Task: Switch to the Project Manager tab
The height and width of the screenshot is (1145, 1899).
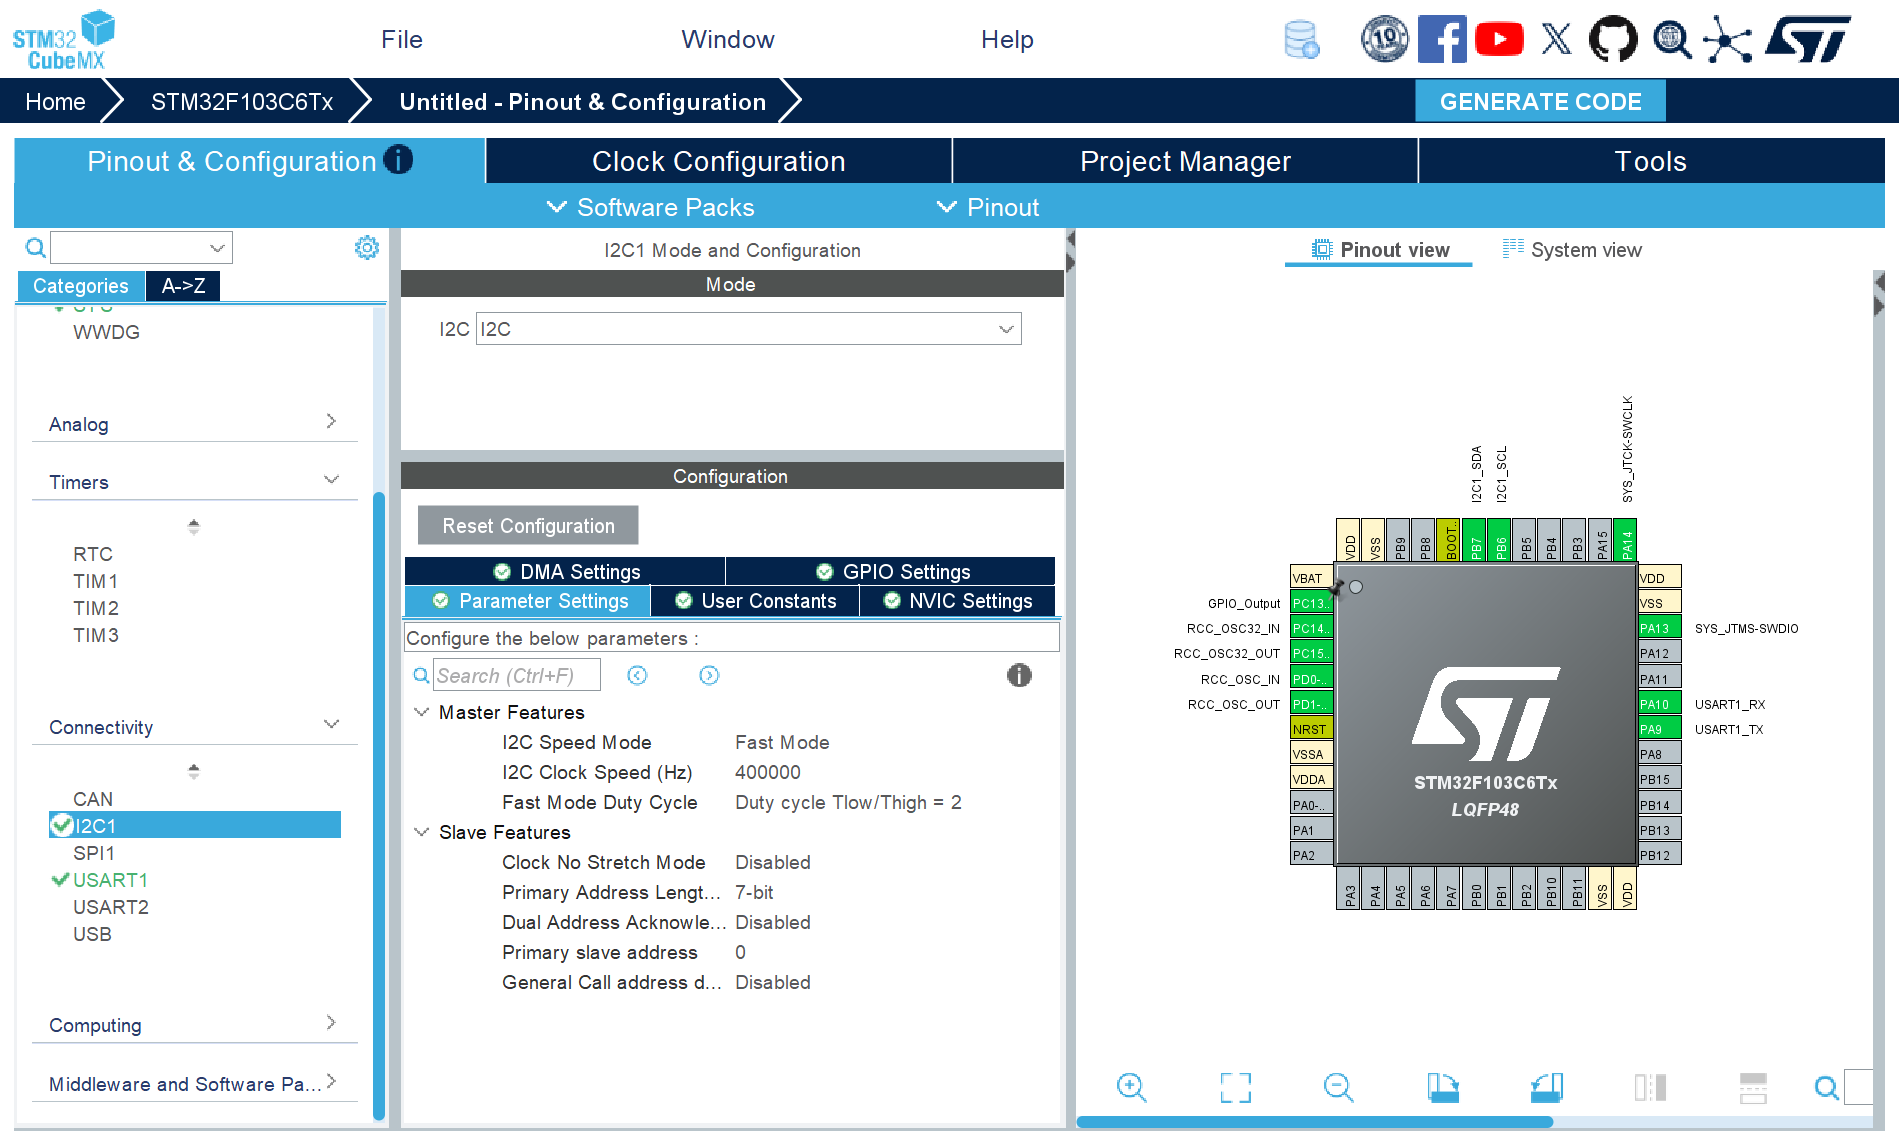Action: coord(1185,161)
